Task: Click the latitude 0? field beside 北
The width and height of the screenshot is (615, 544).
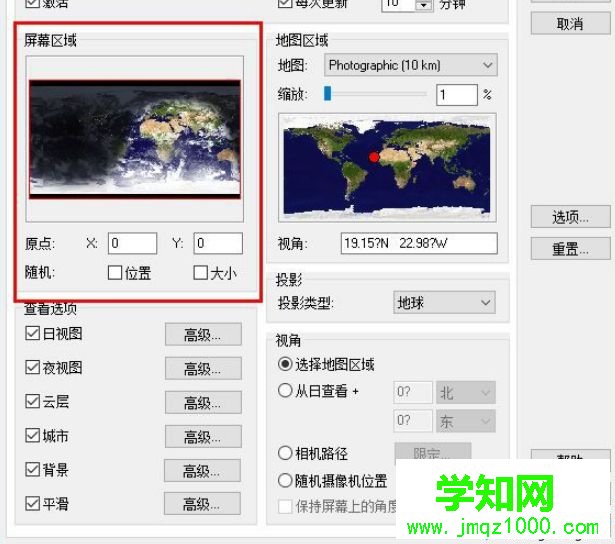Action: (x=413, y=392)
